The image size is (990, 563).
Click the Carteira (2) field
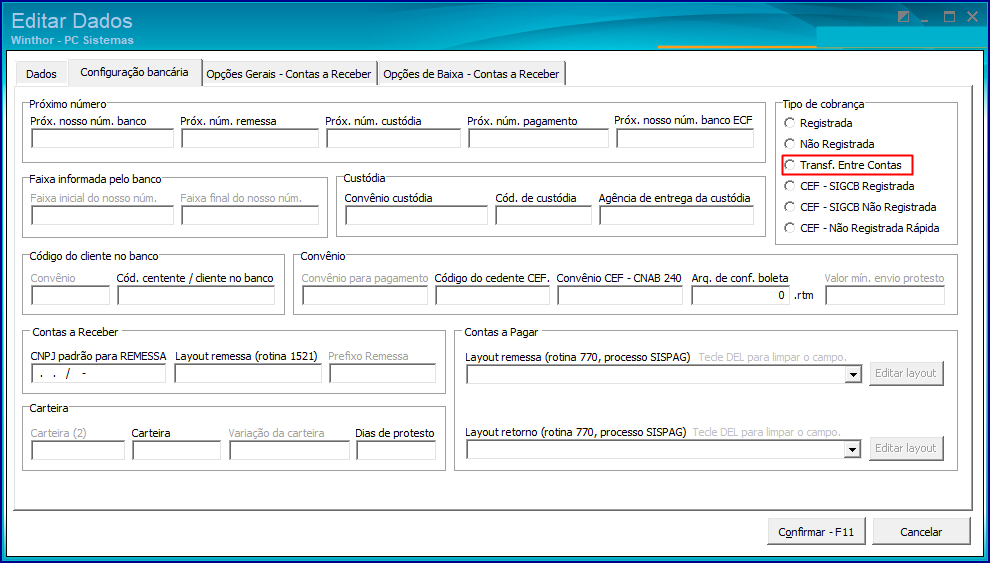[x=78, y=451]
